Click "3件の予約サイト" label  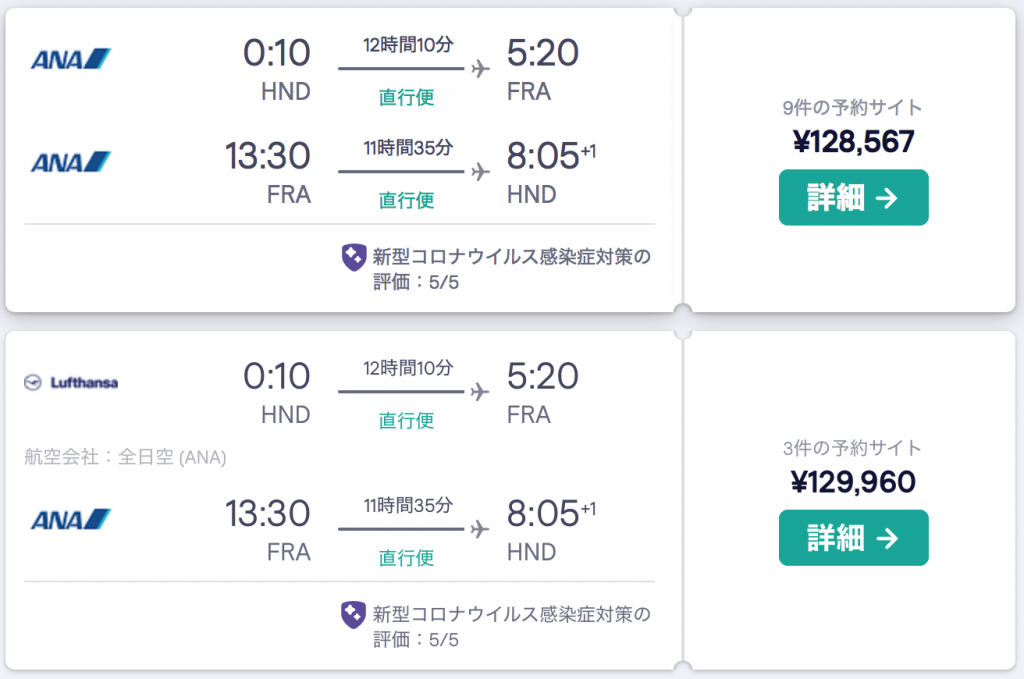(852, 448)
